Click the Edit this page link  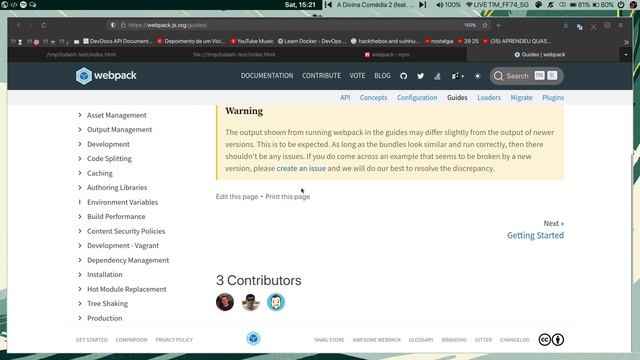[237, 197]
